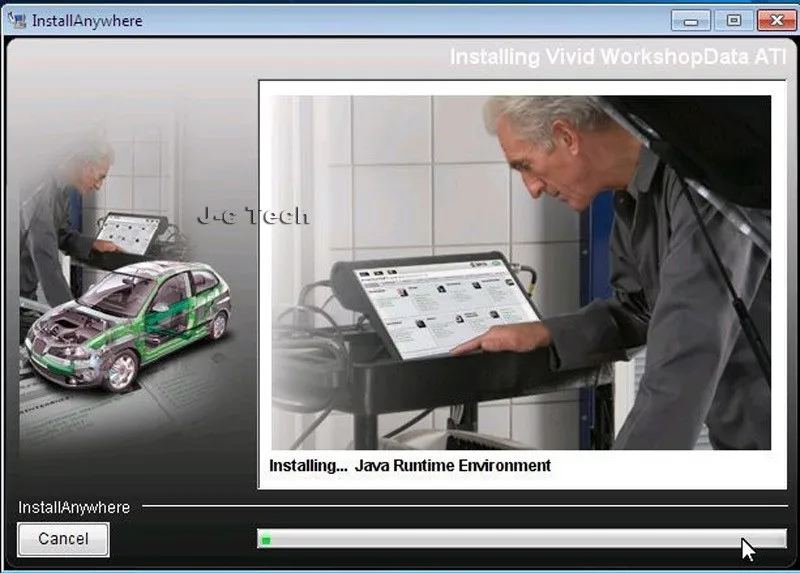Viewport: 800px width, 573px height.
Task: Cancel the Vivid WorkshopData installation
Action: (x=63, y=539)
